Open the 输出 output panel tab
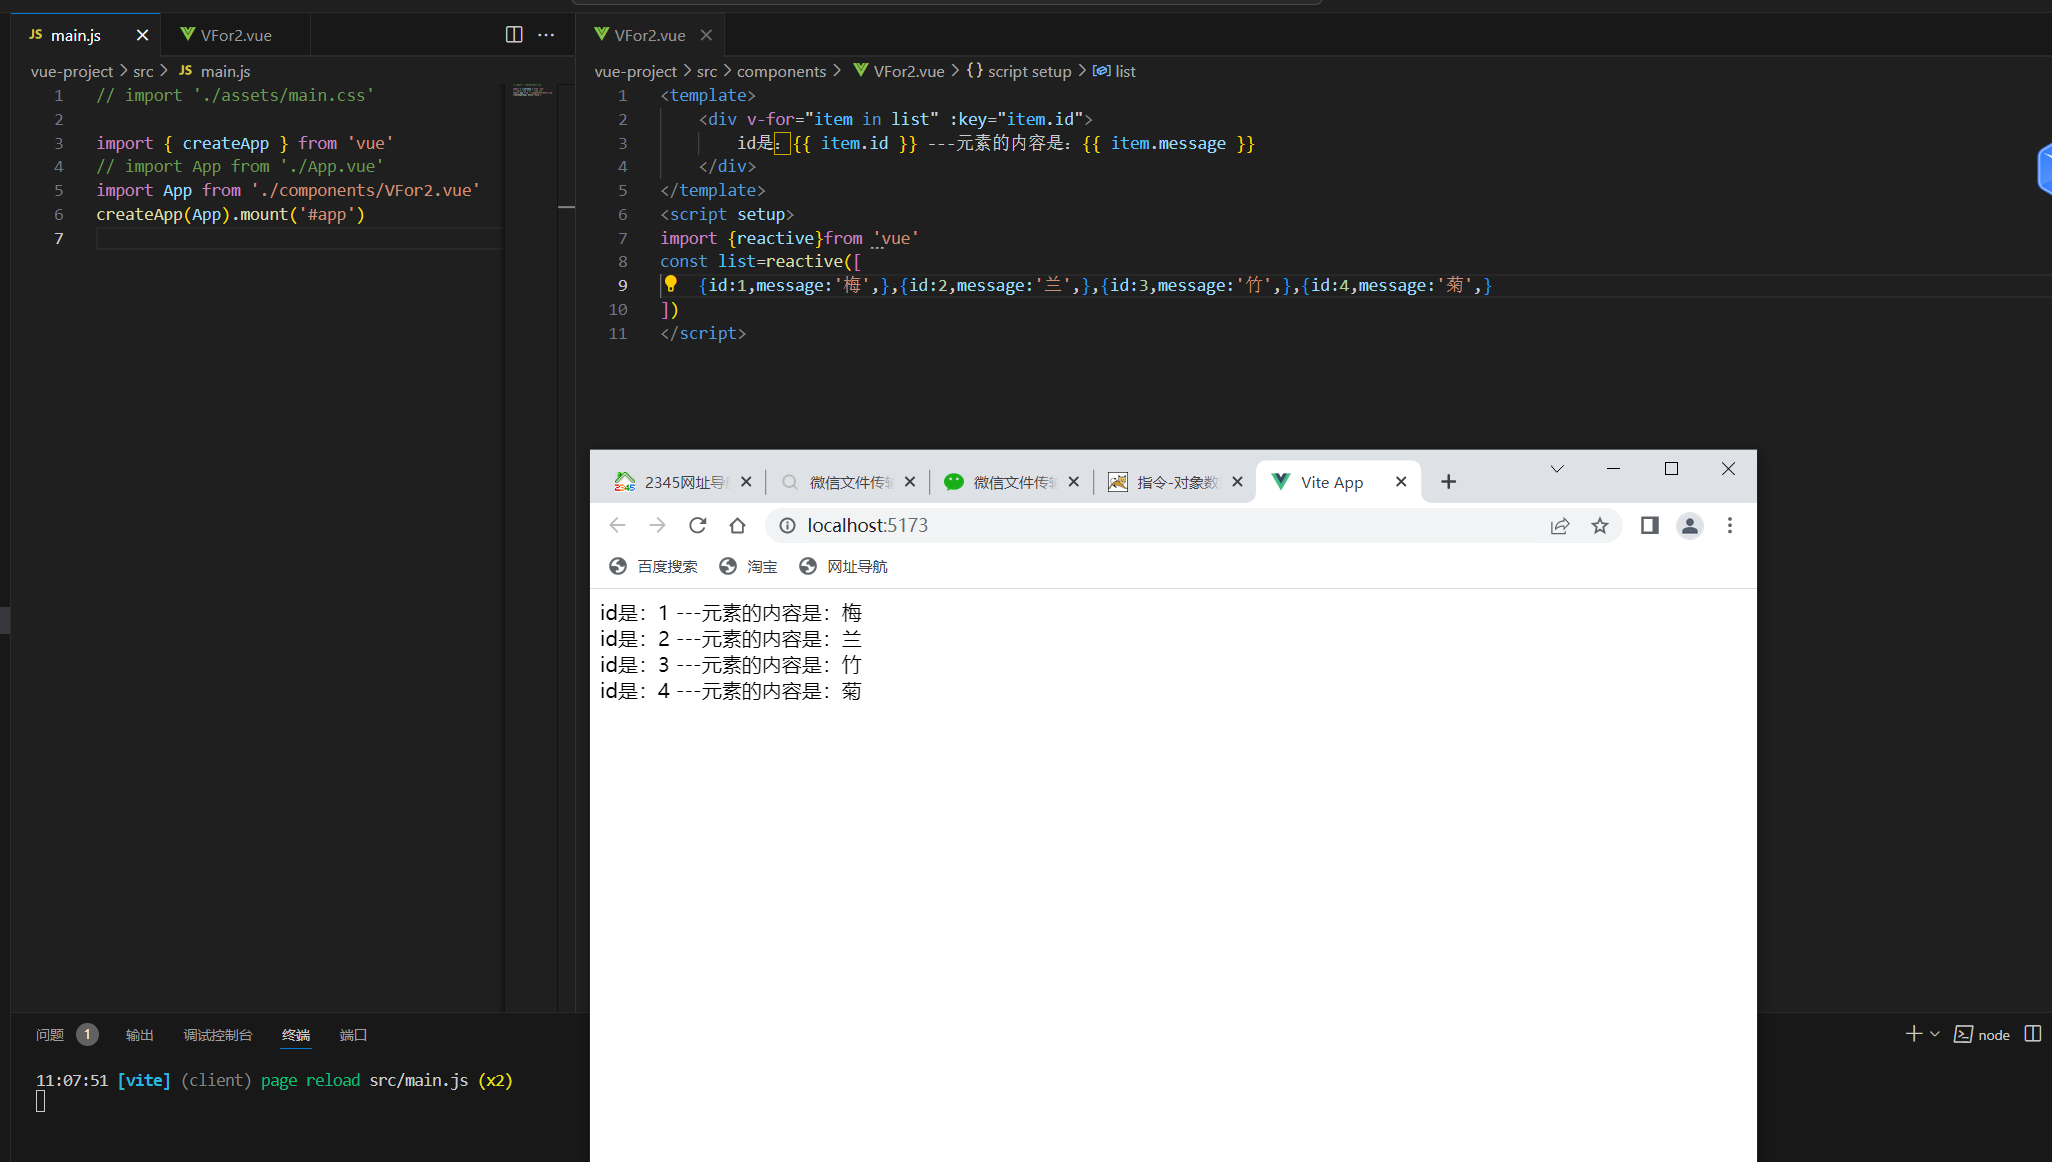 click(140, 1035)
